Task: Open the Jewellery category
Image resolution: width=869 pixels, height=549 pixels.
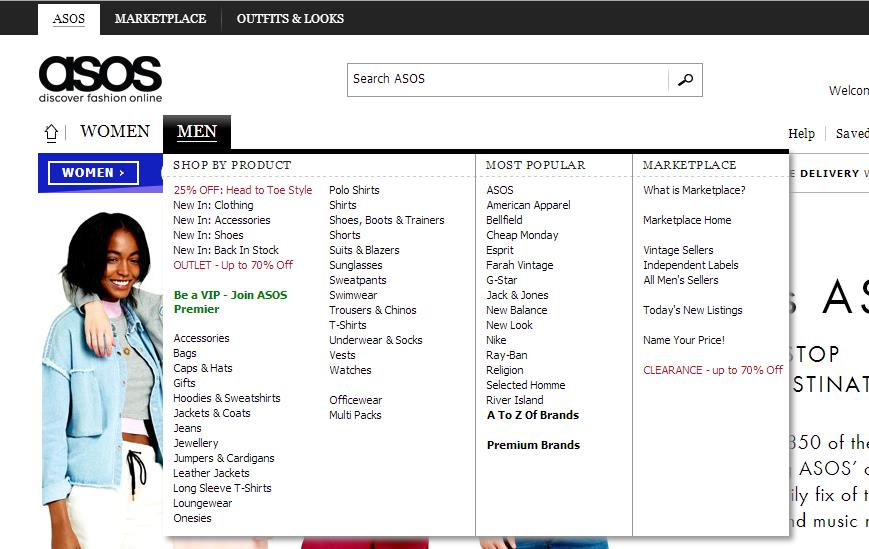Action: click(196, 443)
